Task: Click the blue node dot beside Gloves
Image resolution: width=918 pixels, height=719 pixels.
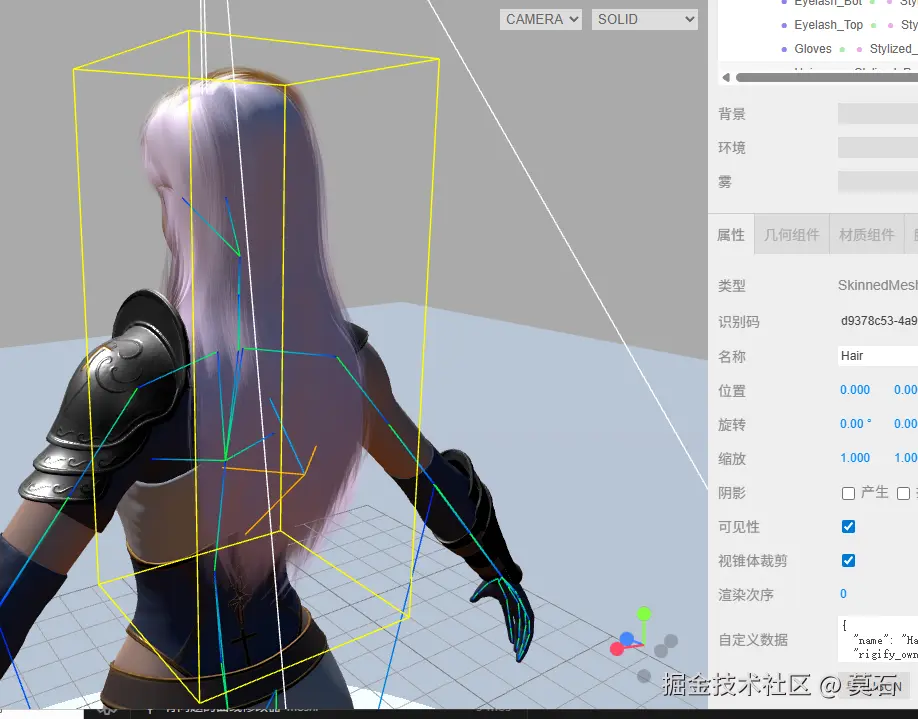Action: pos(783,48)
